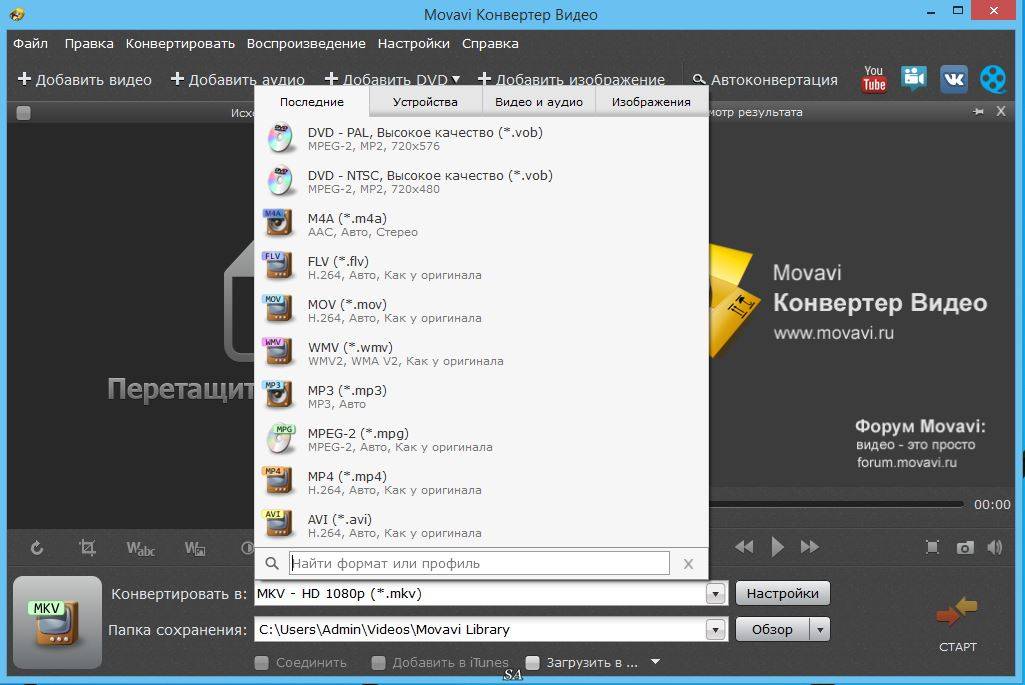Screen dimensions: 1025x685
Task: Expand the Загрузить в dropdown arrow
Action: pyautogui.click(x=656, y=662)
